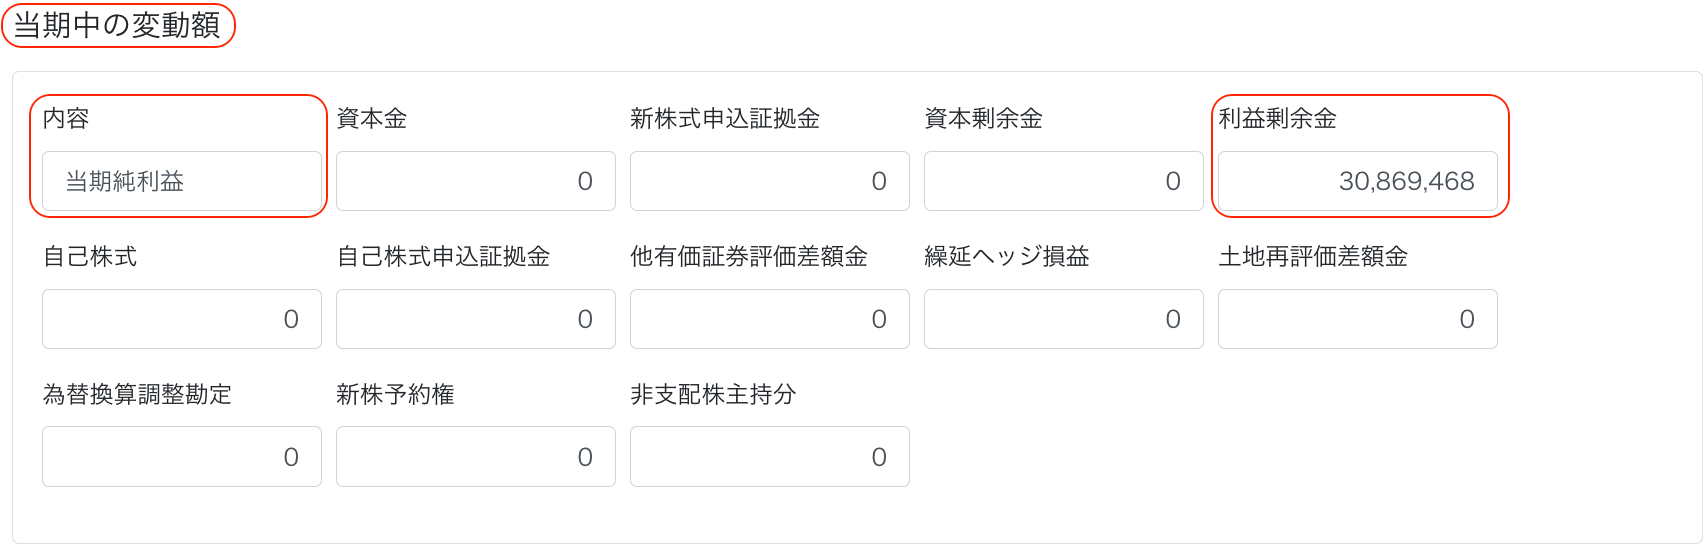The height and width of the screenshot is (549, 1707).
Task: Click the 為替換算調整勘定 input box
Action: pos(181,457)
